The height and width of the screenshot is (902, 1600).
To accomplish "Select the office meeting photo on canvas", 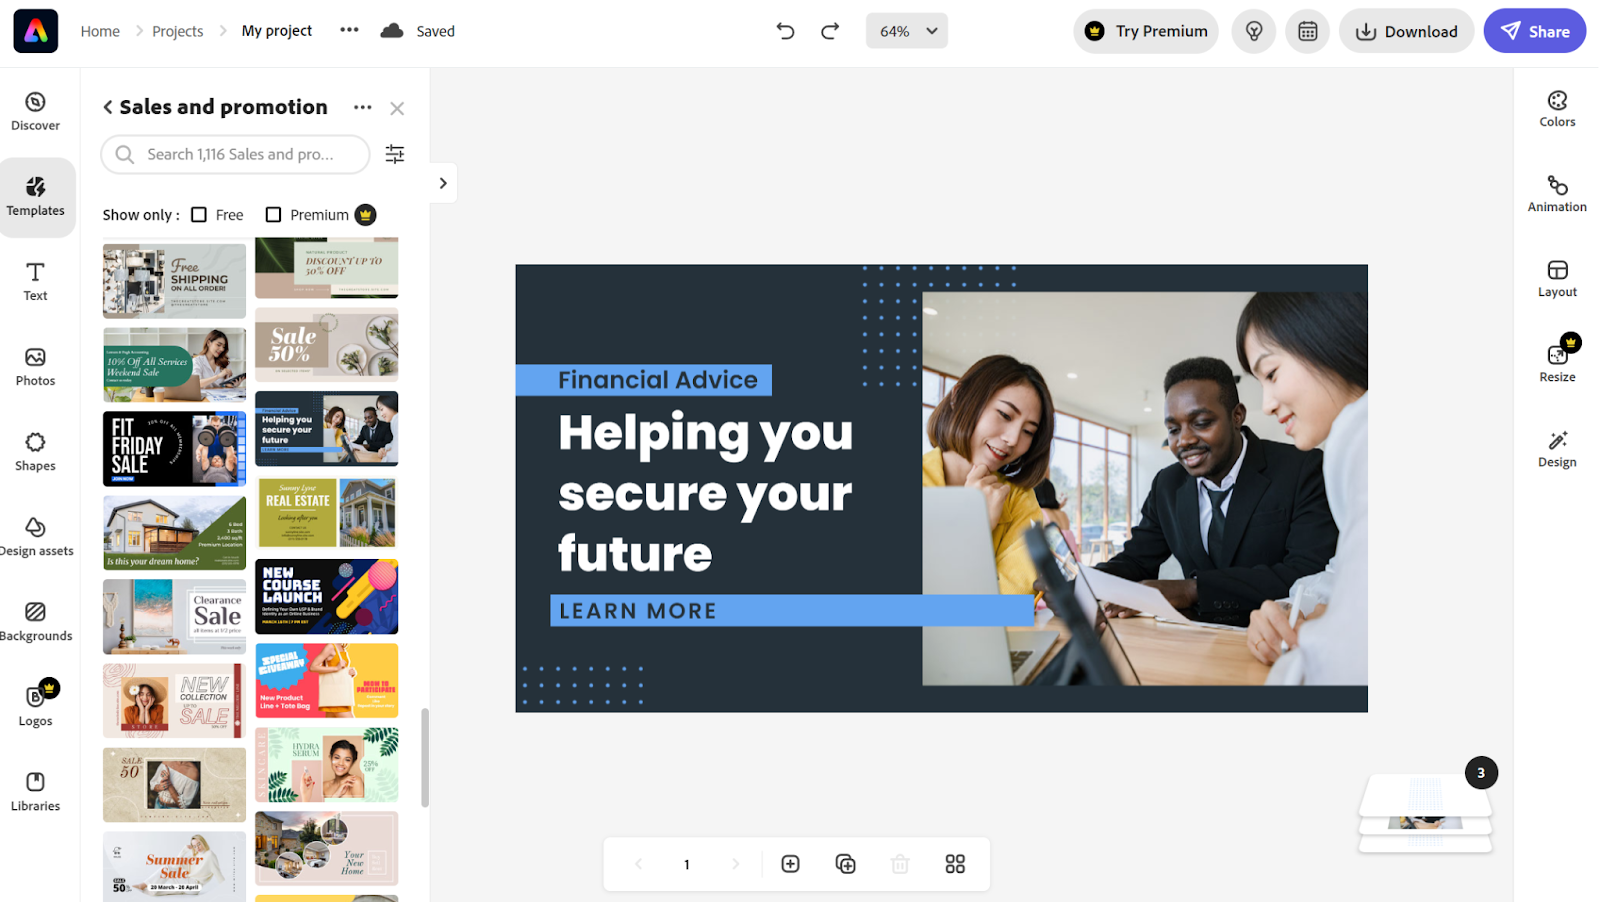I will click(x=1144, y=488).
